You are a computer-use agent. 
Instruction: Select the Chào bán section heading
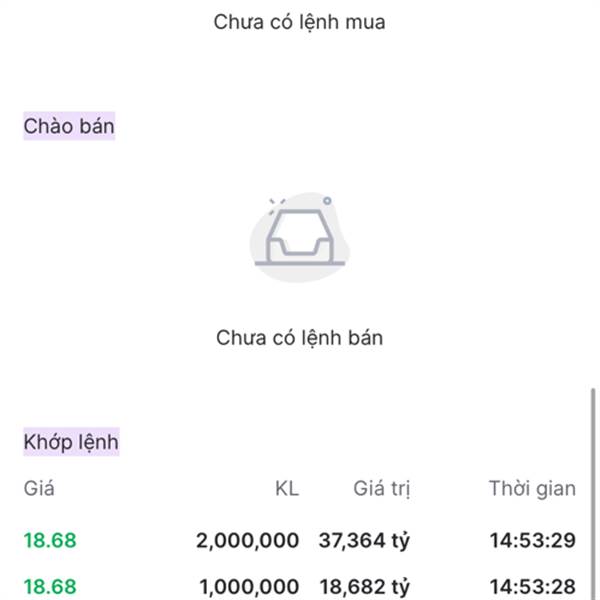(69, 126)
